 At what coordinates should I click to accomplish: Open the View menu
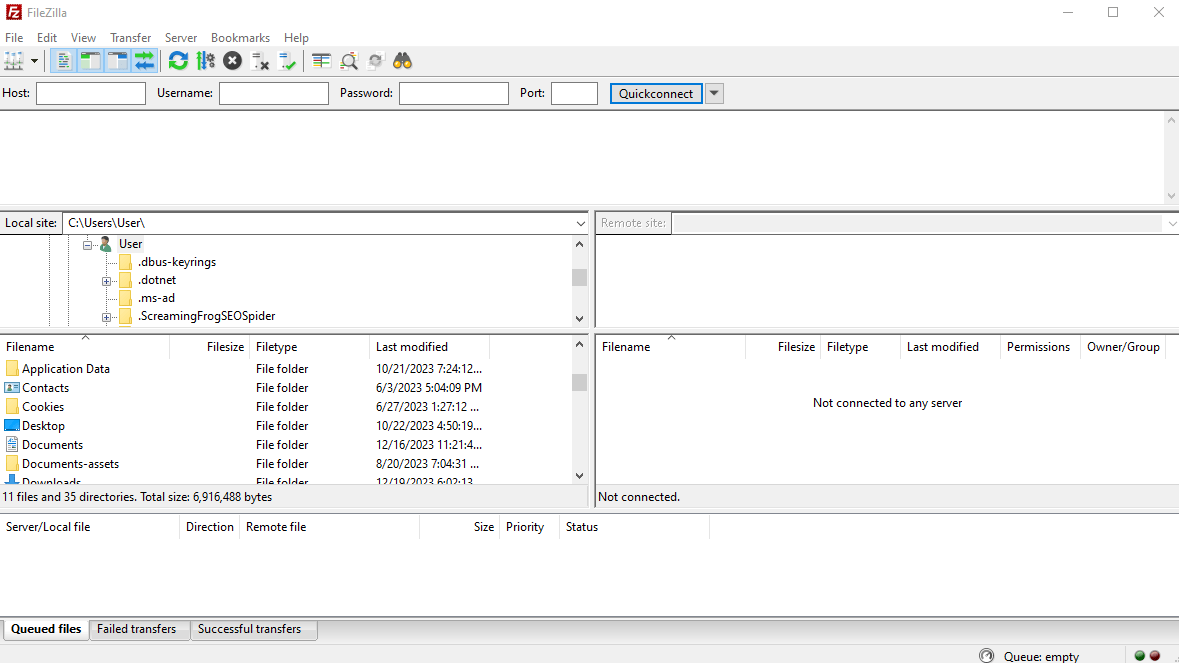(x=83, y=38)
